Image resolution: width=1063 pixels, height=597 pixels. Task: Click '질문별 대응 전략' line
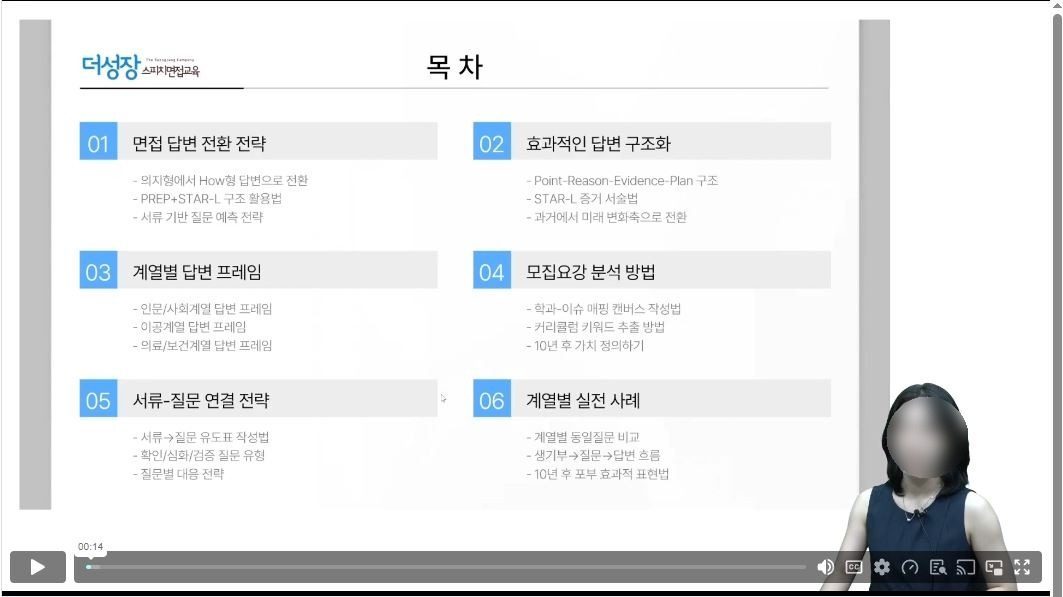pos(178,474)
